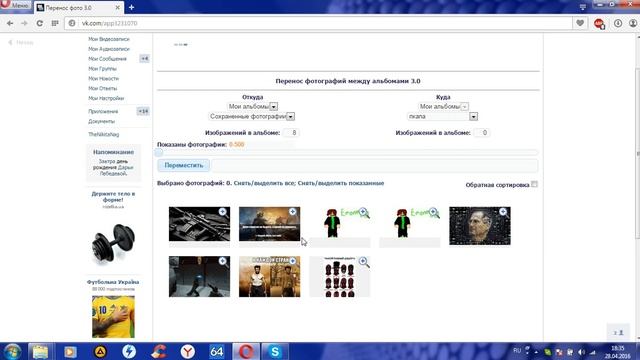Viewport: 640px width, 360px height.
Task: Select the rifle photo thumbnail
Action: tap(199, 224)
